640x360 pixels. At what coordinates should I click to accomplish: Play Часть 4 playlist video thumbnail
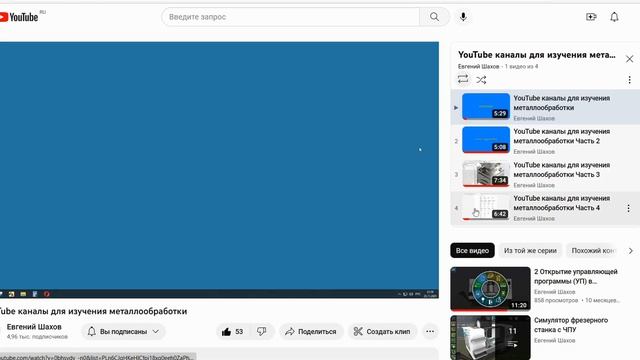point(486,207)
